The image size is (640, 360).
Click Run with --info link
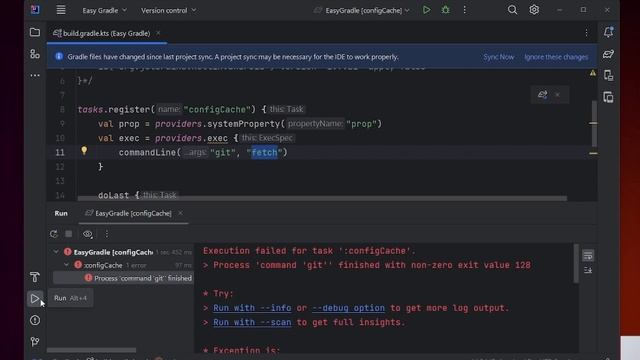(252, 308)
